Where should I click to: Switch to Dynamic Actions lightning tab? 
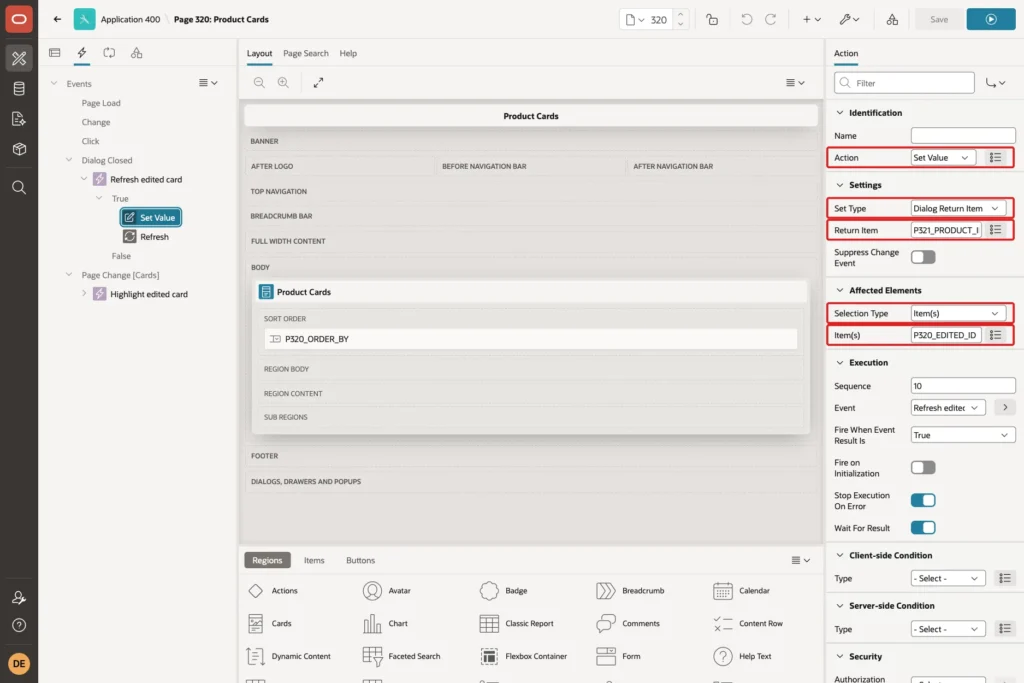pyautogui.click(x=82, y=53)
